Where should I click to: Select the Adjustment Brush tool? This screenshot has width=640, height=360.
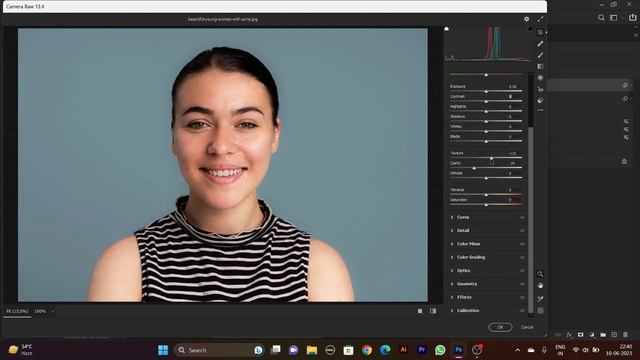540,55
